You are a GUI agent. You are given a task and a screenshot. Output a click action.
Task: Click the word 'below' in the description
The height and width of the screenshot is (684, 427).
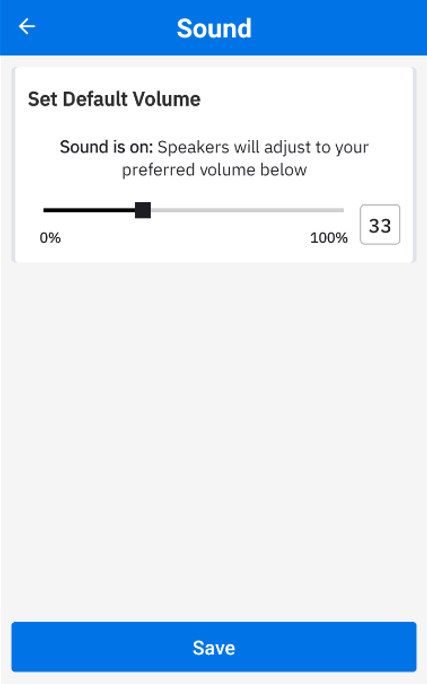coord(284,170)
